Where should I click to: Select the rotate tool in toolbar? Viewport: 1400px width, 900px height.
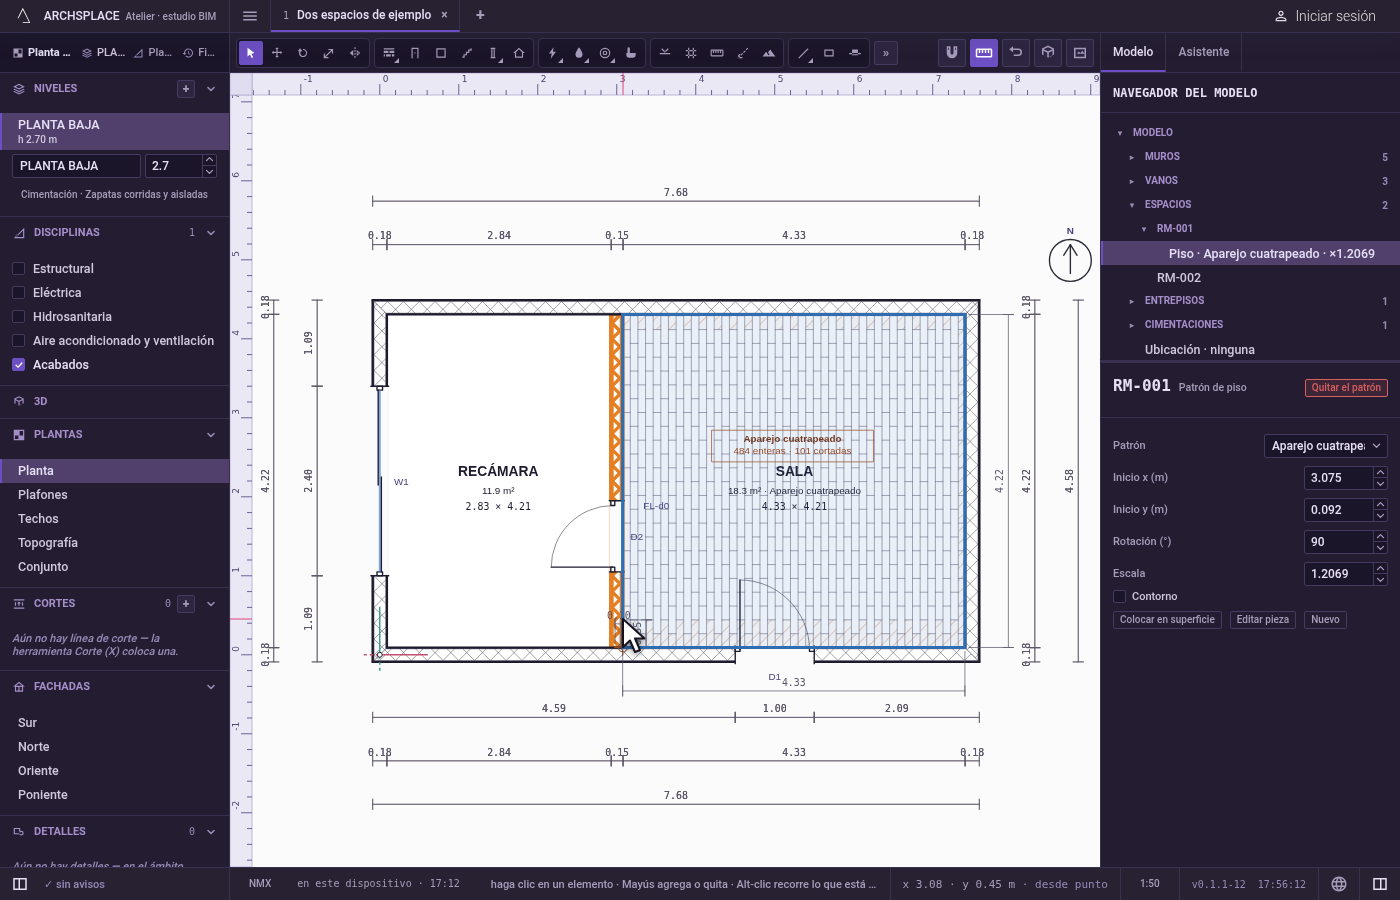302,53
